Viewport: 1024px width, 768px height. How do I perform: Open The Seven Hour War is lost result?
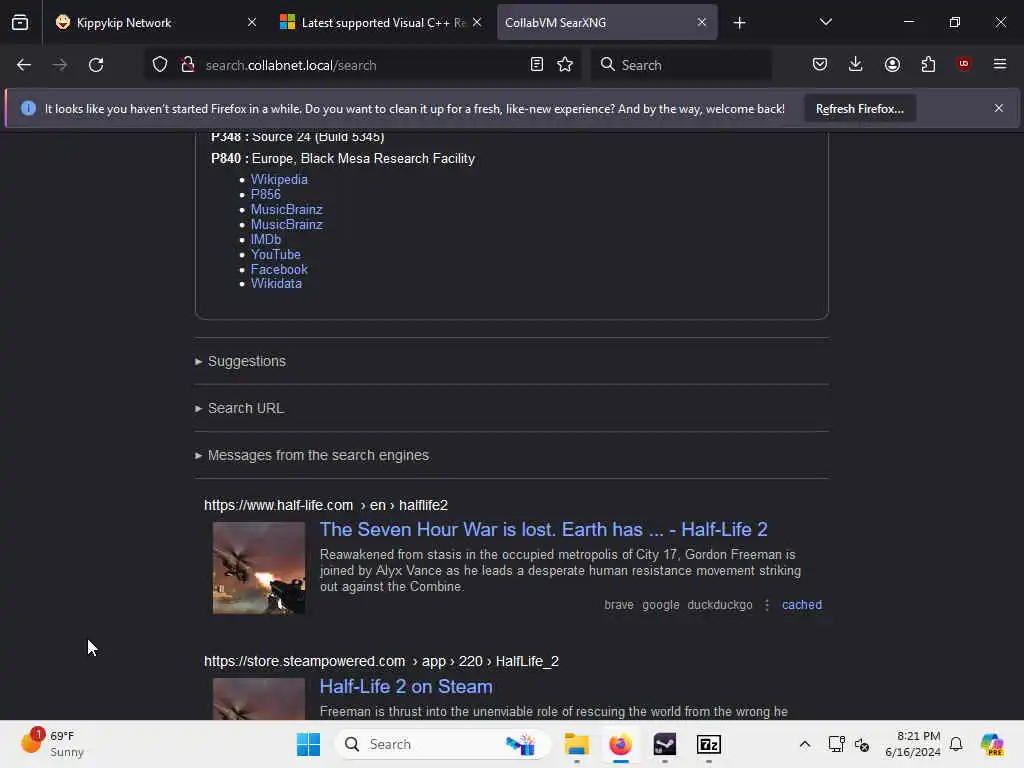(543, 530)
